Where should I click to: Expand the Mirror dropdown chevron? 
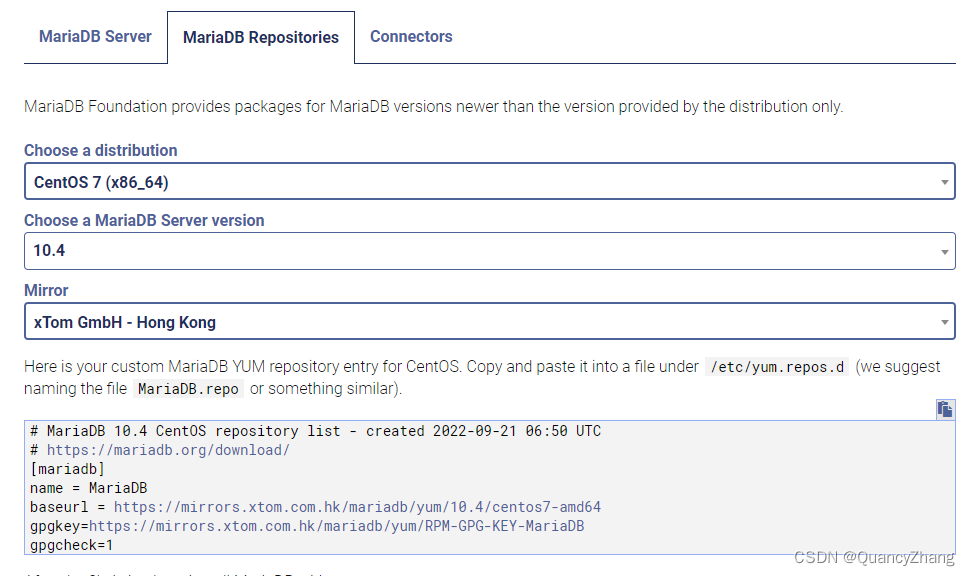944,321
